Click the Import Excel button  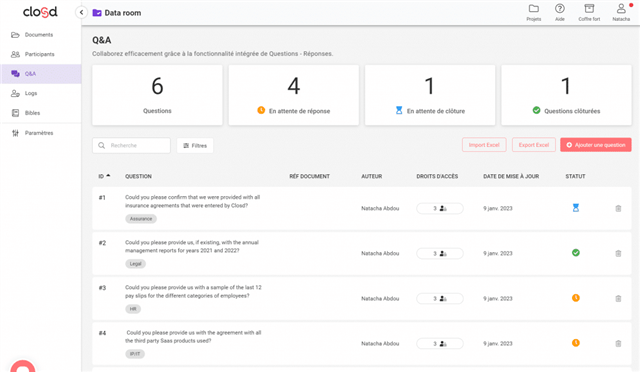coord(484,145)
